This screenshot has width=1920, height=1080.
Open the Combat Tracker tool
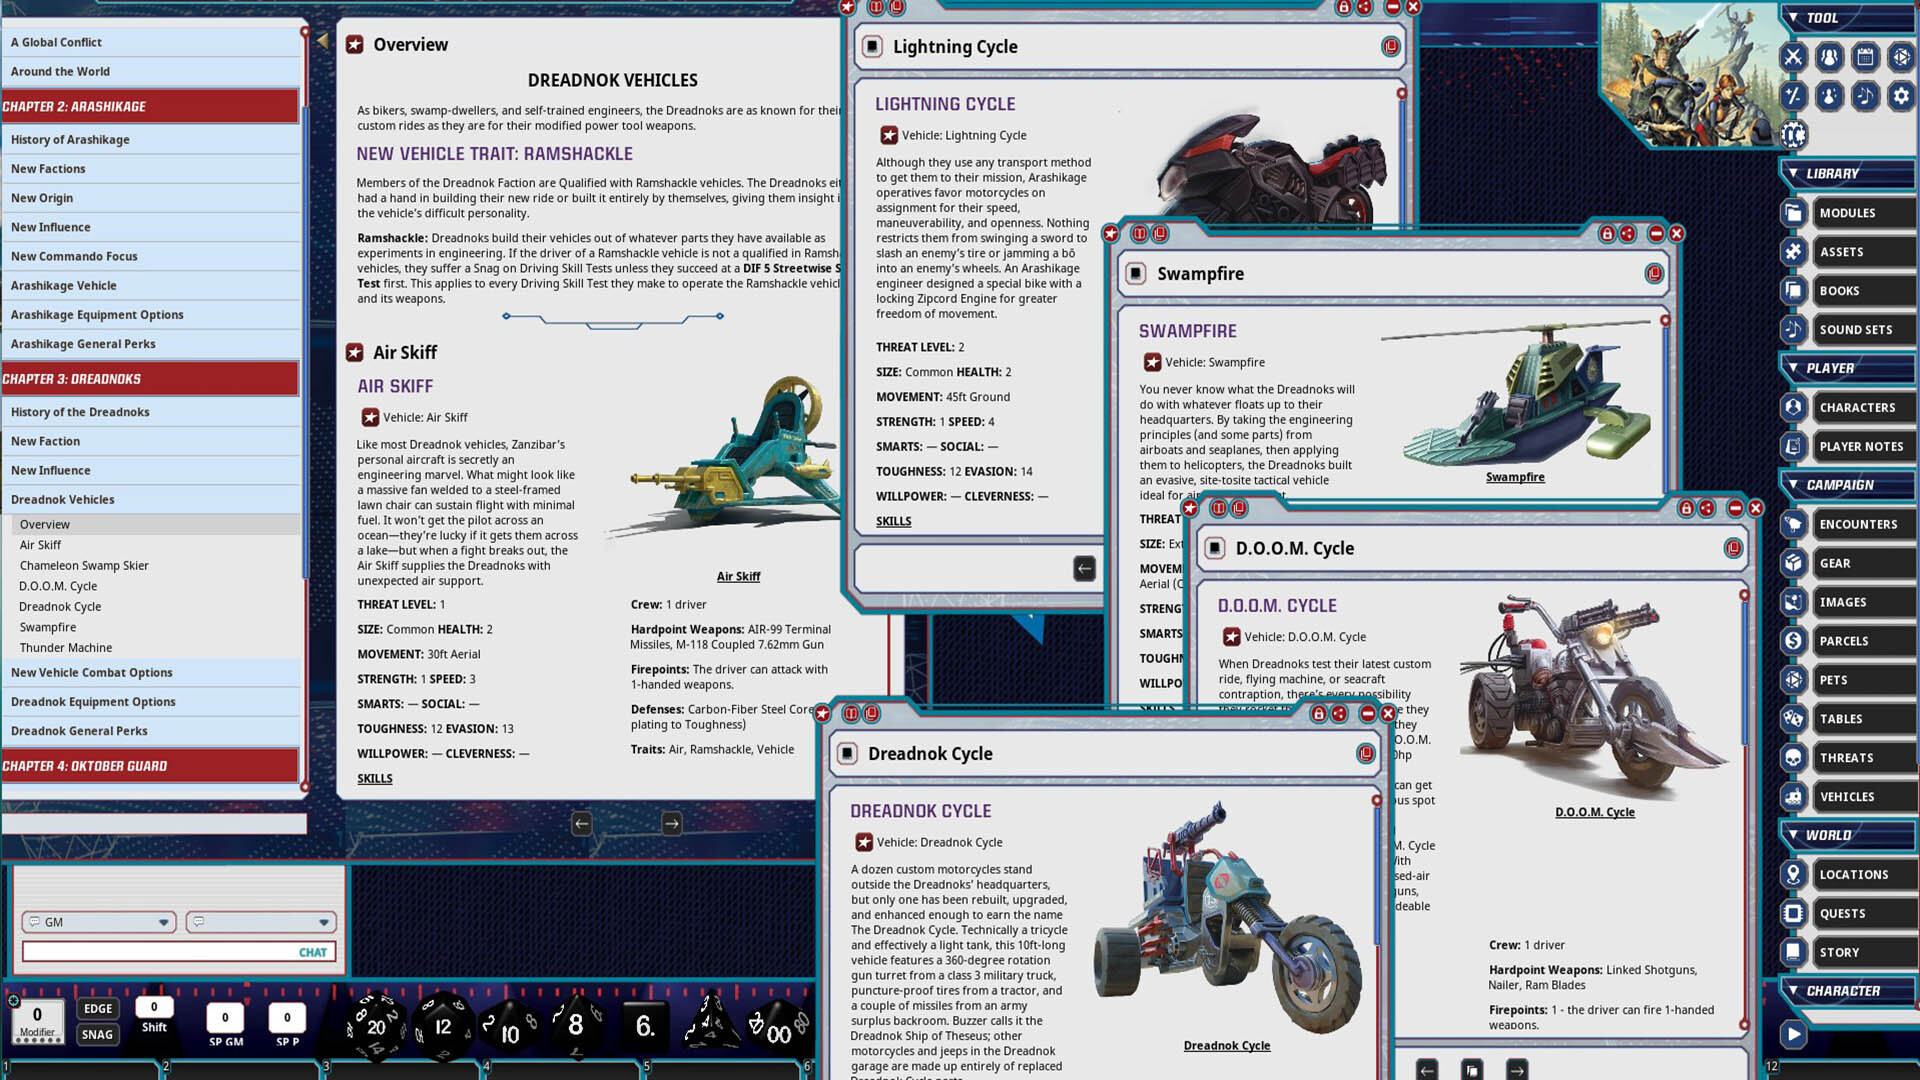[1793, 57]
